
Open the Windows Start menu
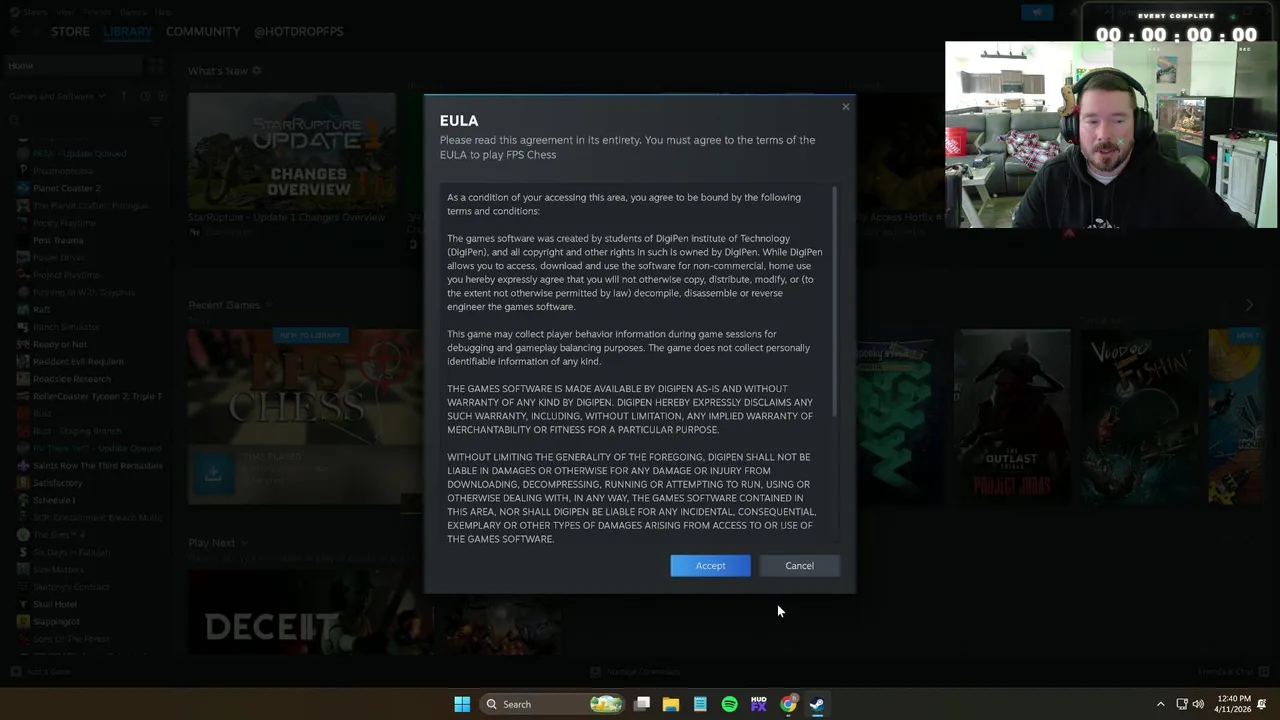coord(462,704)
